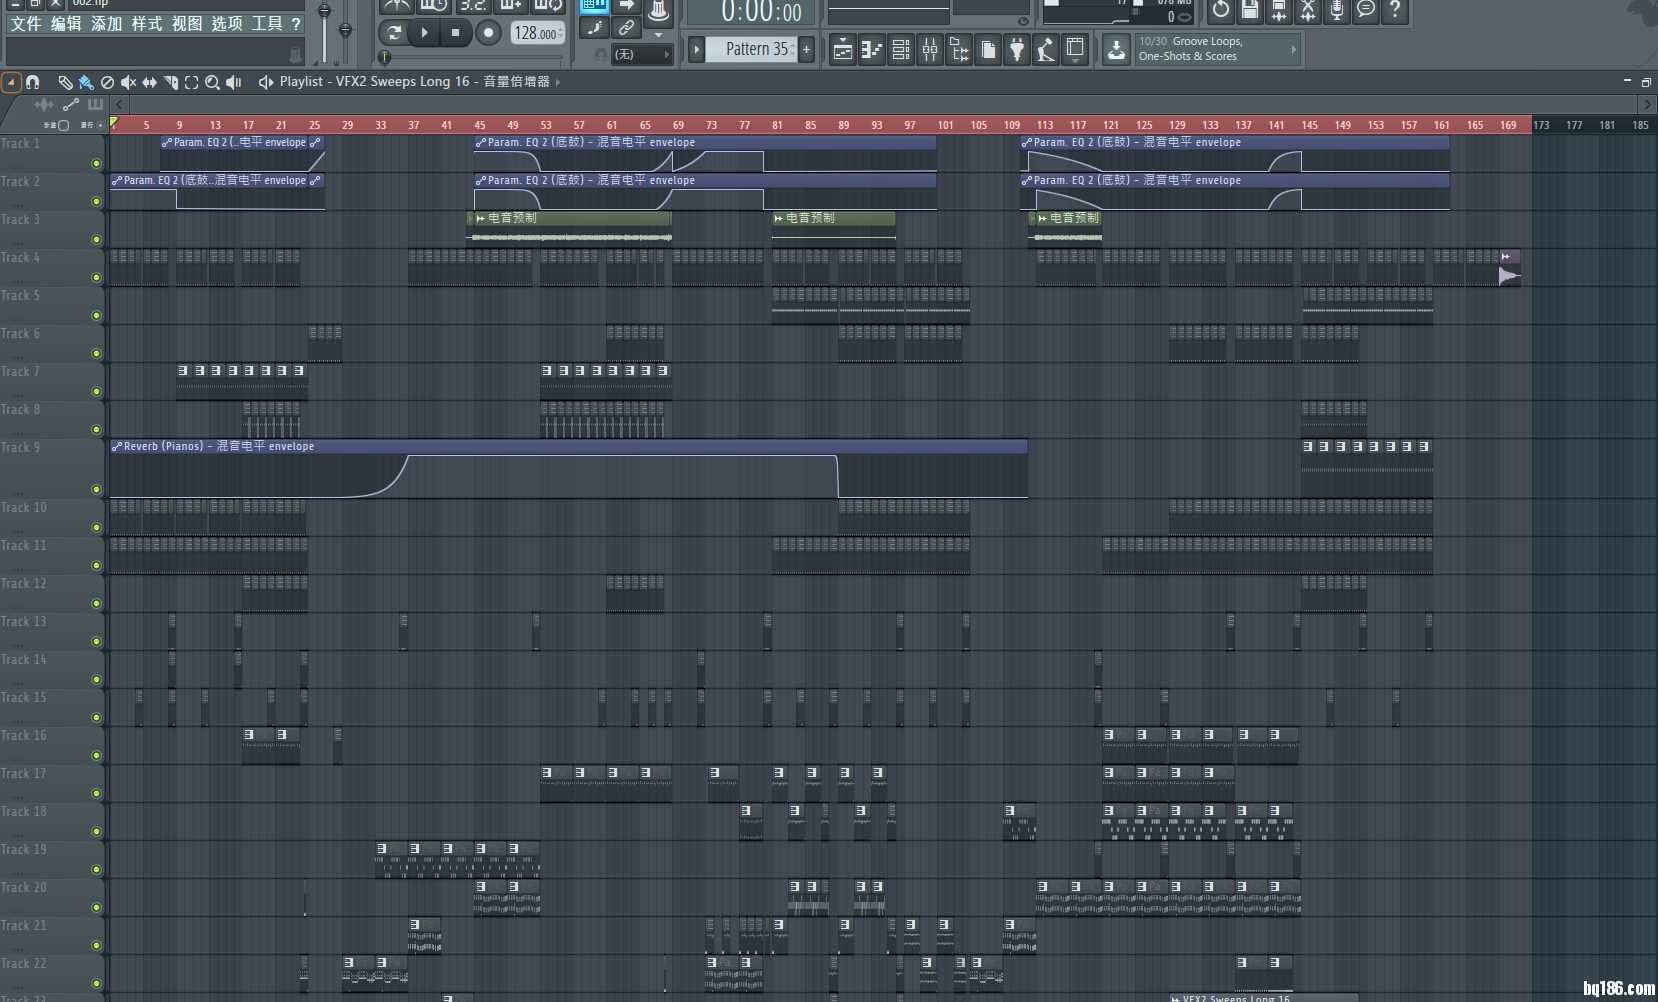Open the microphone recording icon

pos(1337,11)
